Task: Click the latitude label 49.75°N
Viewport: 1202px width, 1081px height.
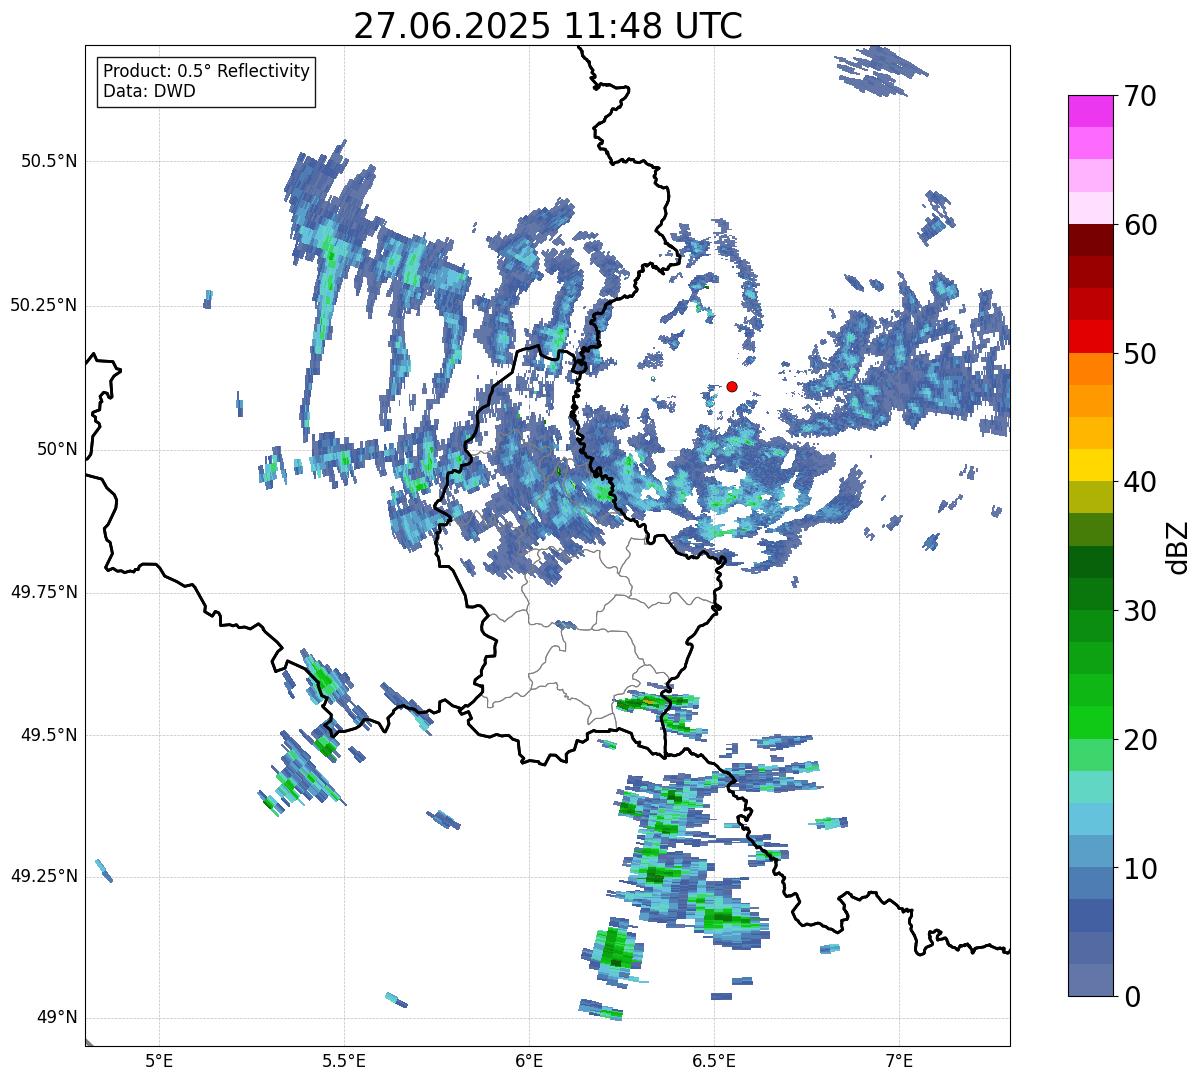Action: point(44,592)
